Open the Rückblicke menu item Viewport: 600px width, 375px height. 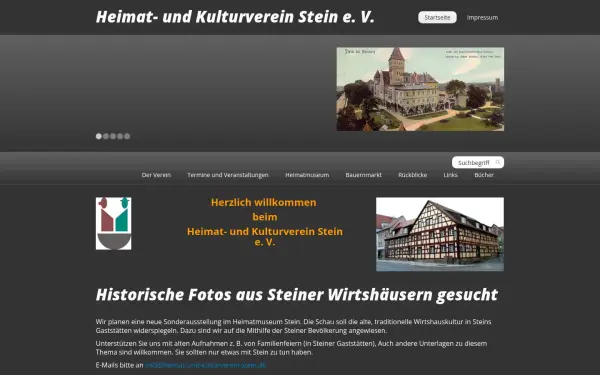(412, 175)
